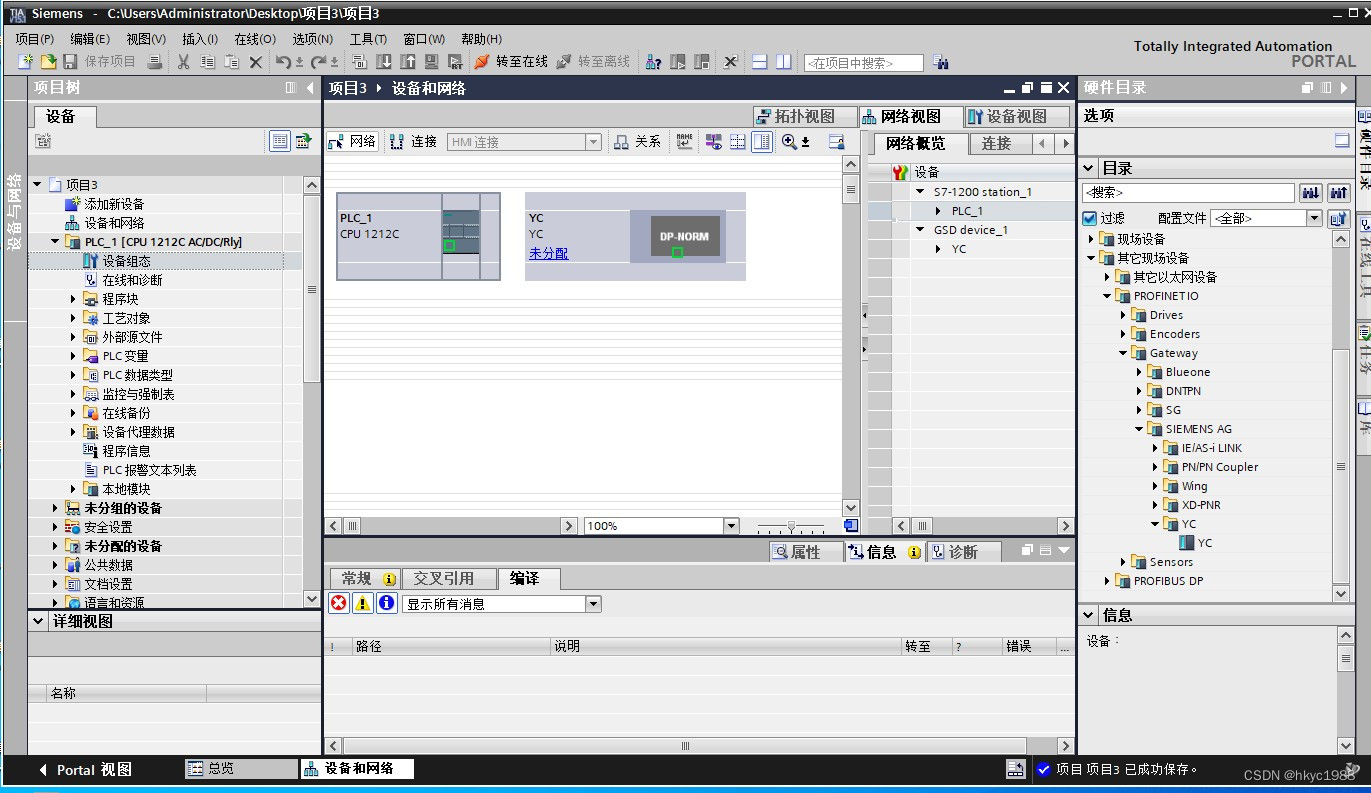
Task: Click split editor vertically icon
Action: (783, 62)
